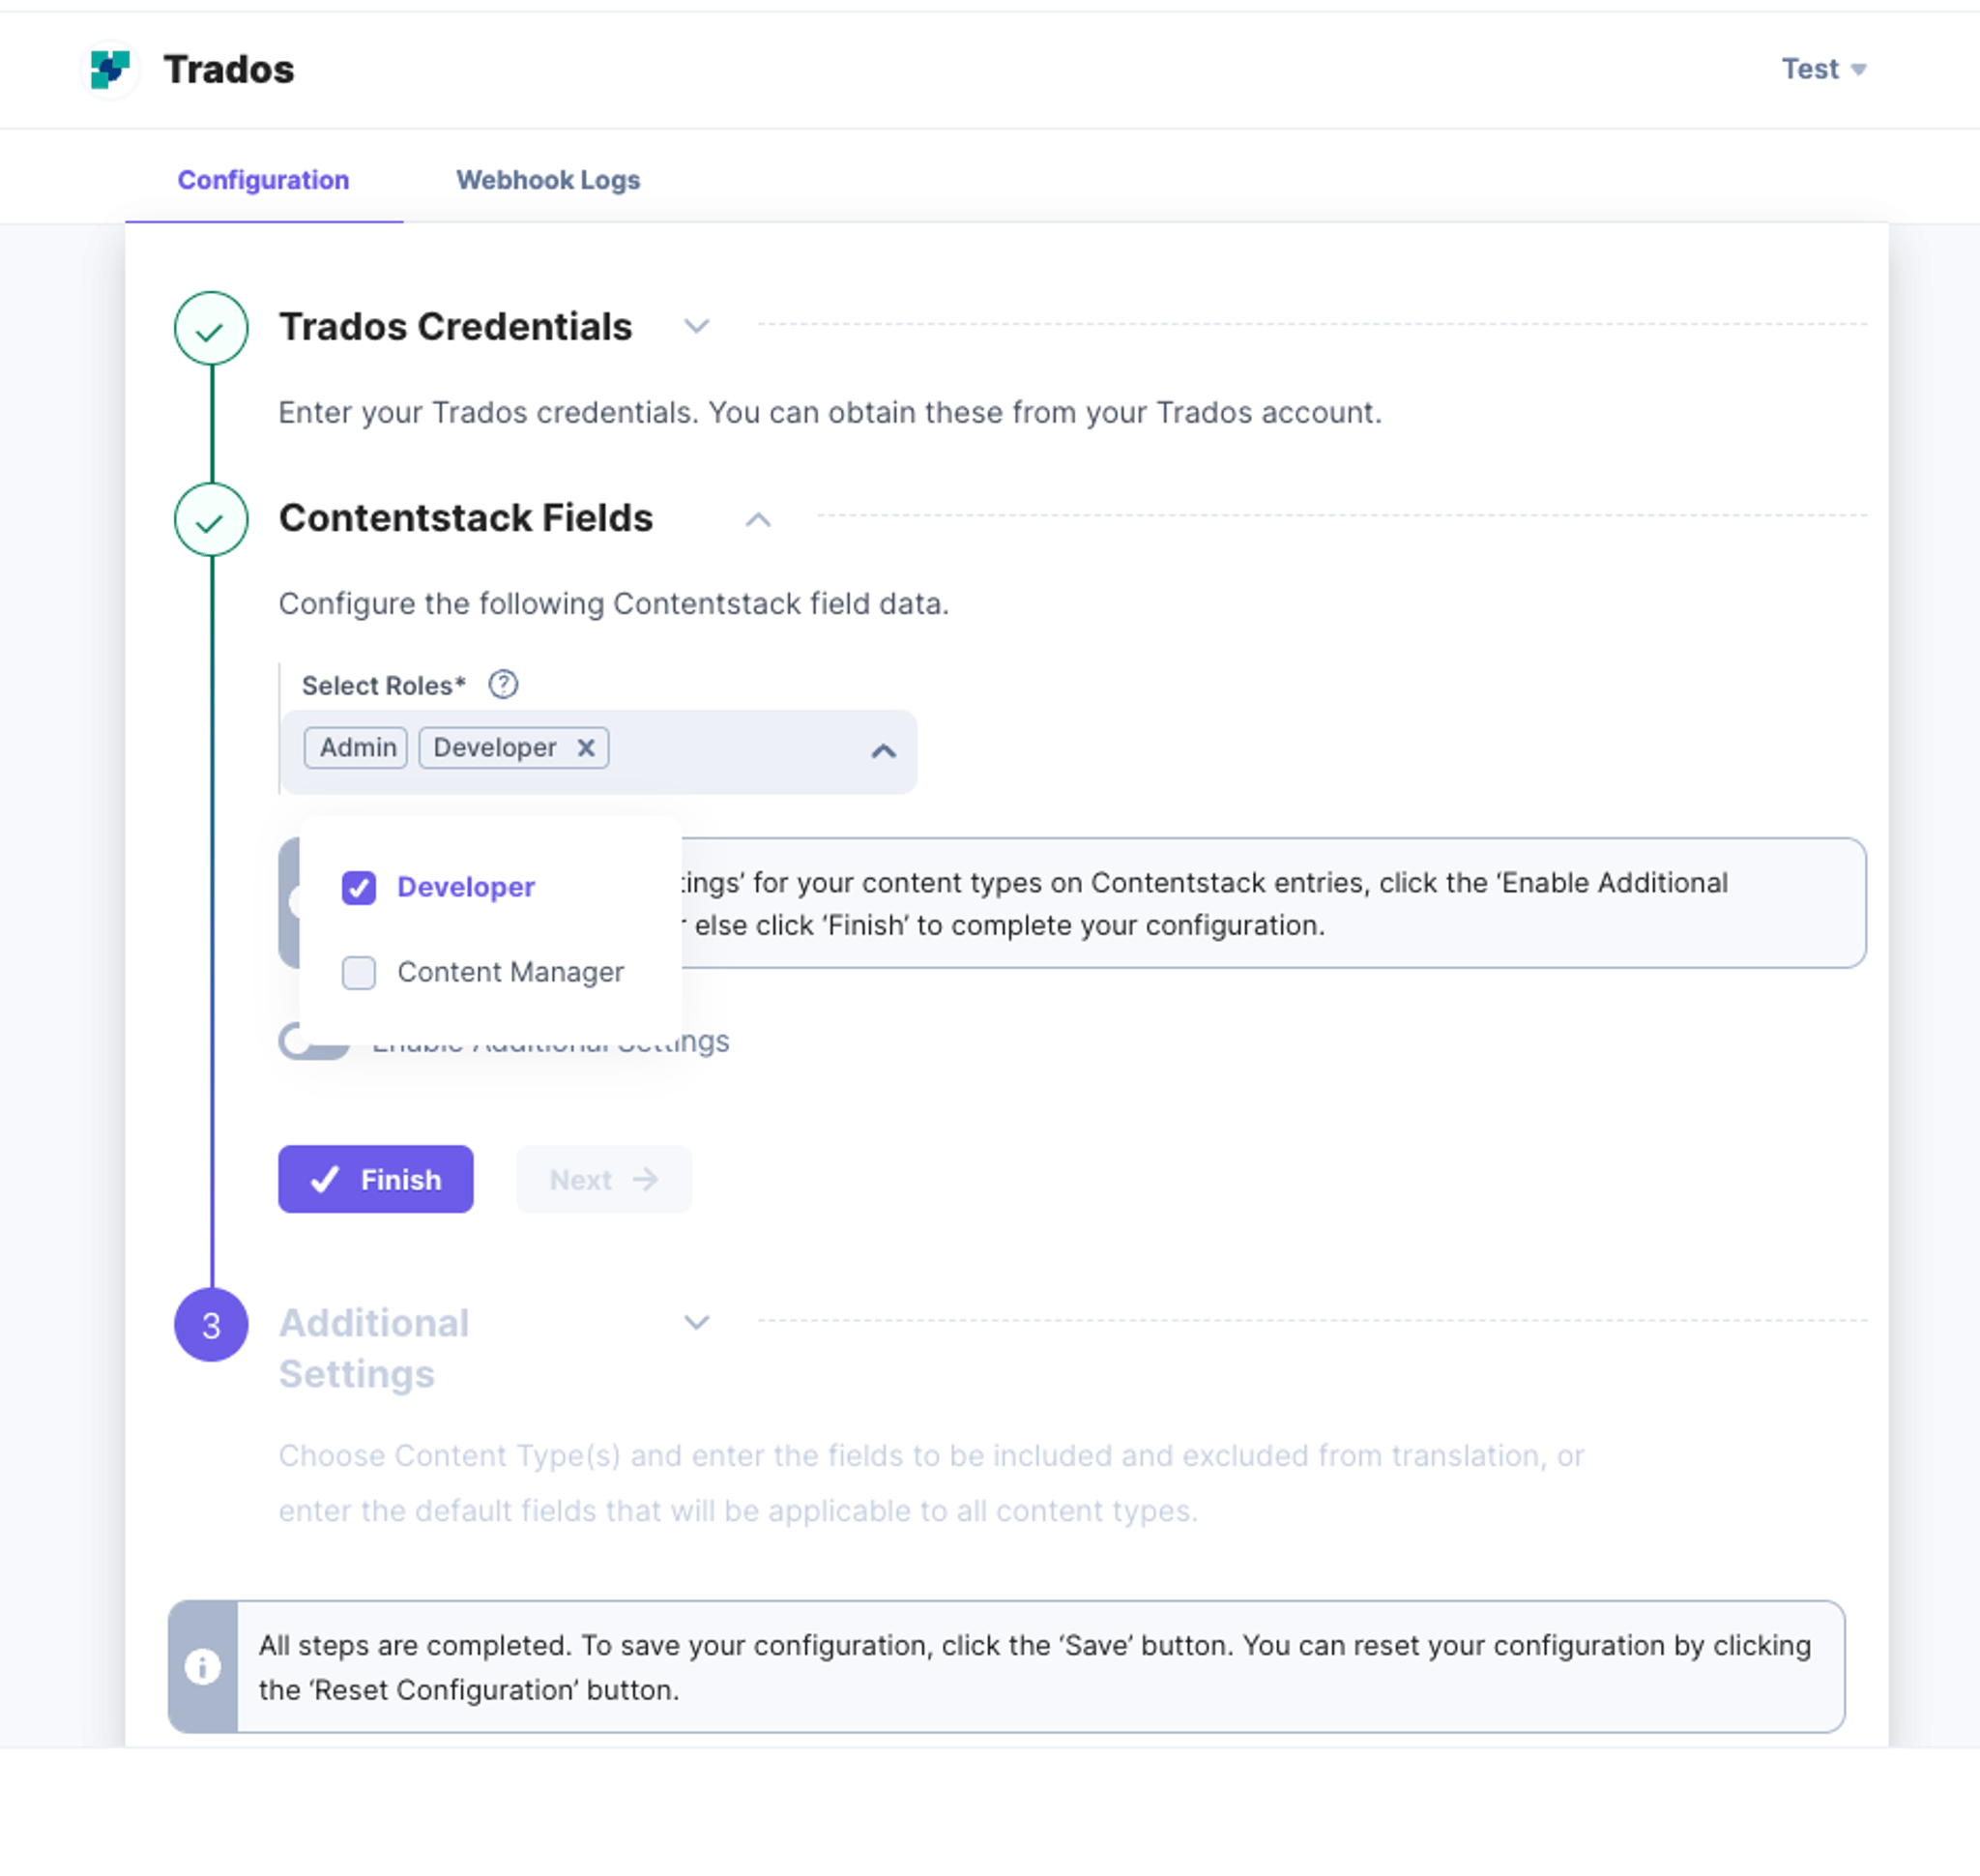Click the Admin role tag
1980x1876 pixels.
356,748
